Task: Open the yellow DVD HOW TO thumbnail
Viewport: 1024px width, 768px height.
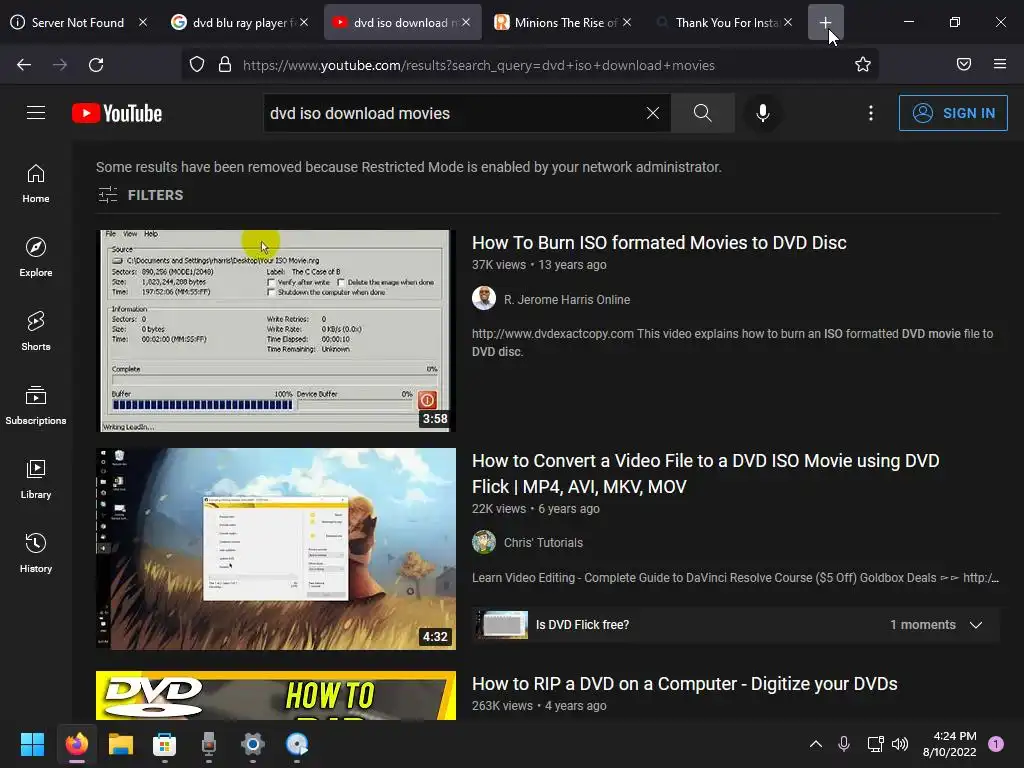Action: [x=276, y=696]
